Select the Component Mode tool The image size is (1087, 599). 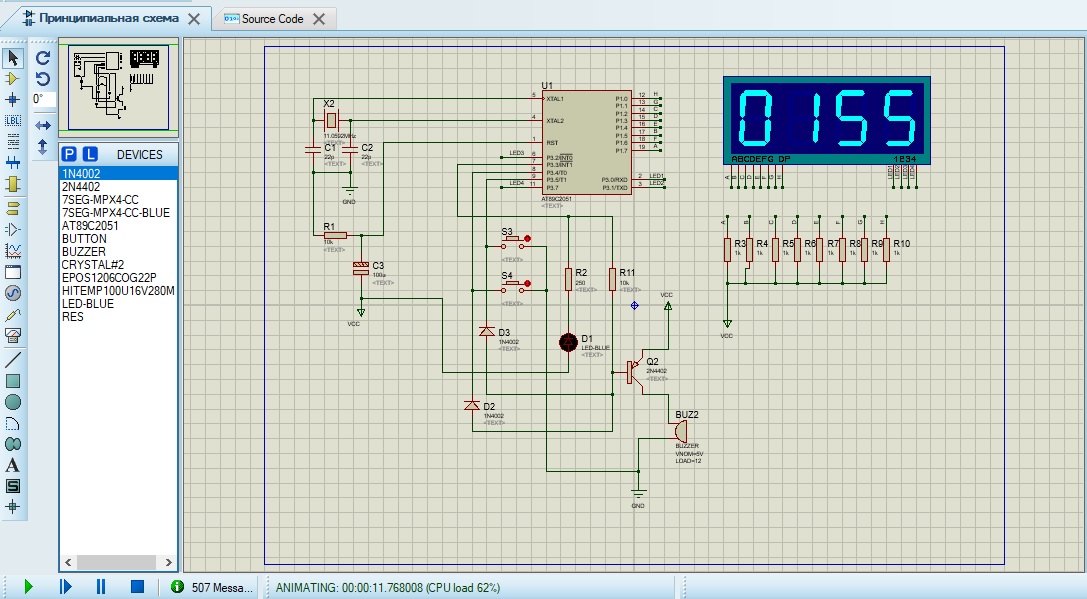pyautogui.click(x=12, y=78)
